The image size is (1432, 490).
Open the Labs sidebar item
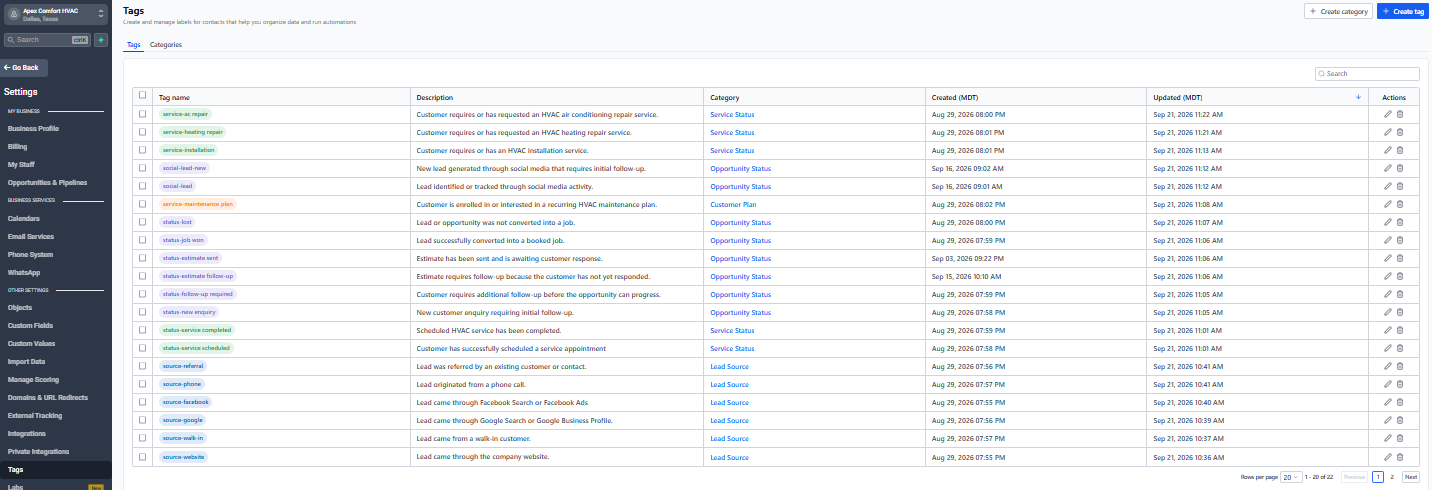tap(15, 487)
